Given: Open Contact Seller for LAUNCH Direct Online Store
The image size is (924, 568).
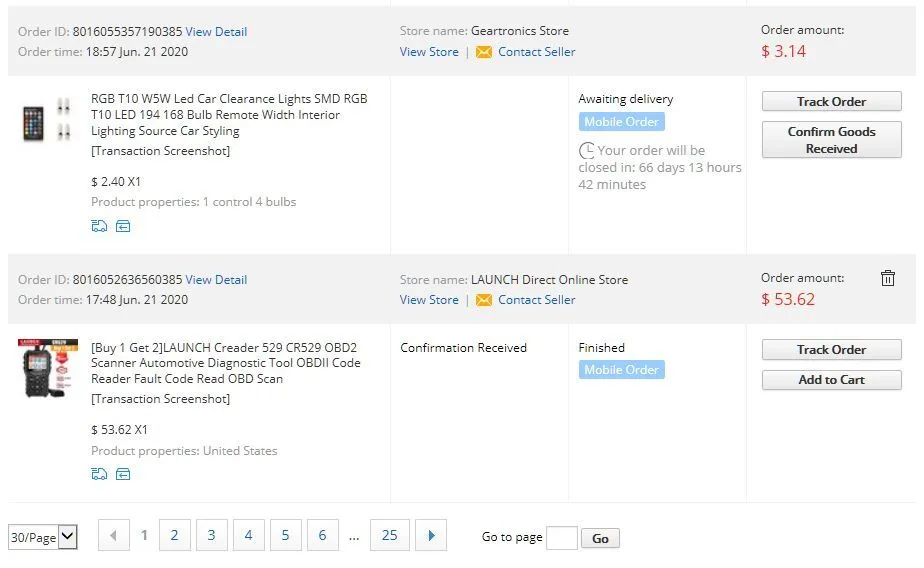Looking at the screenshot, I should click(x=536, y=300).
